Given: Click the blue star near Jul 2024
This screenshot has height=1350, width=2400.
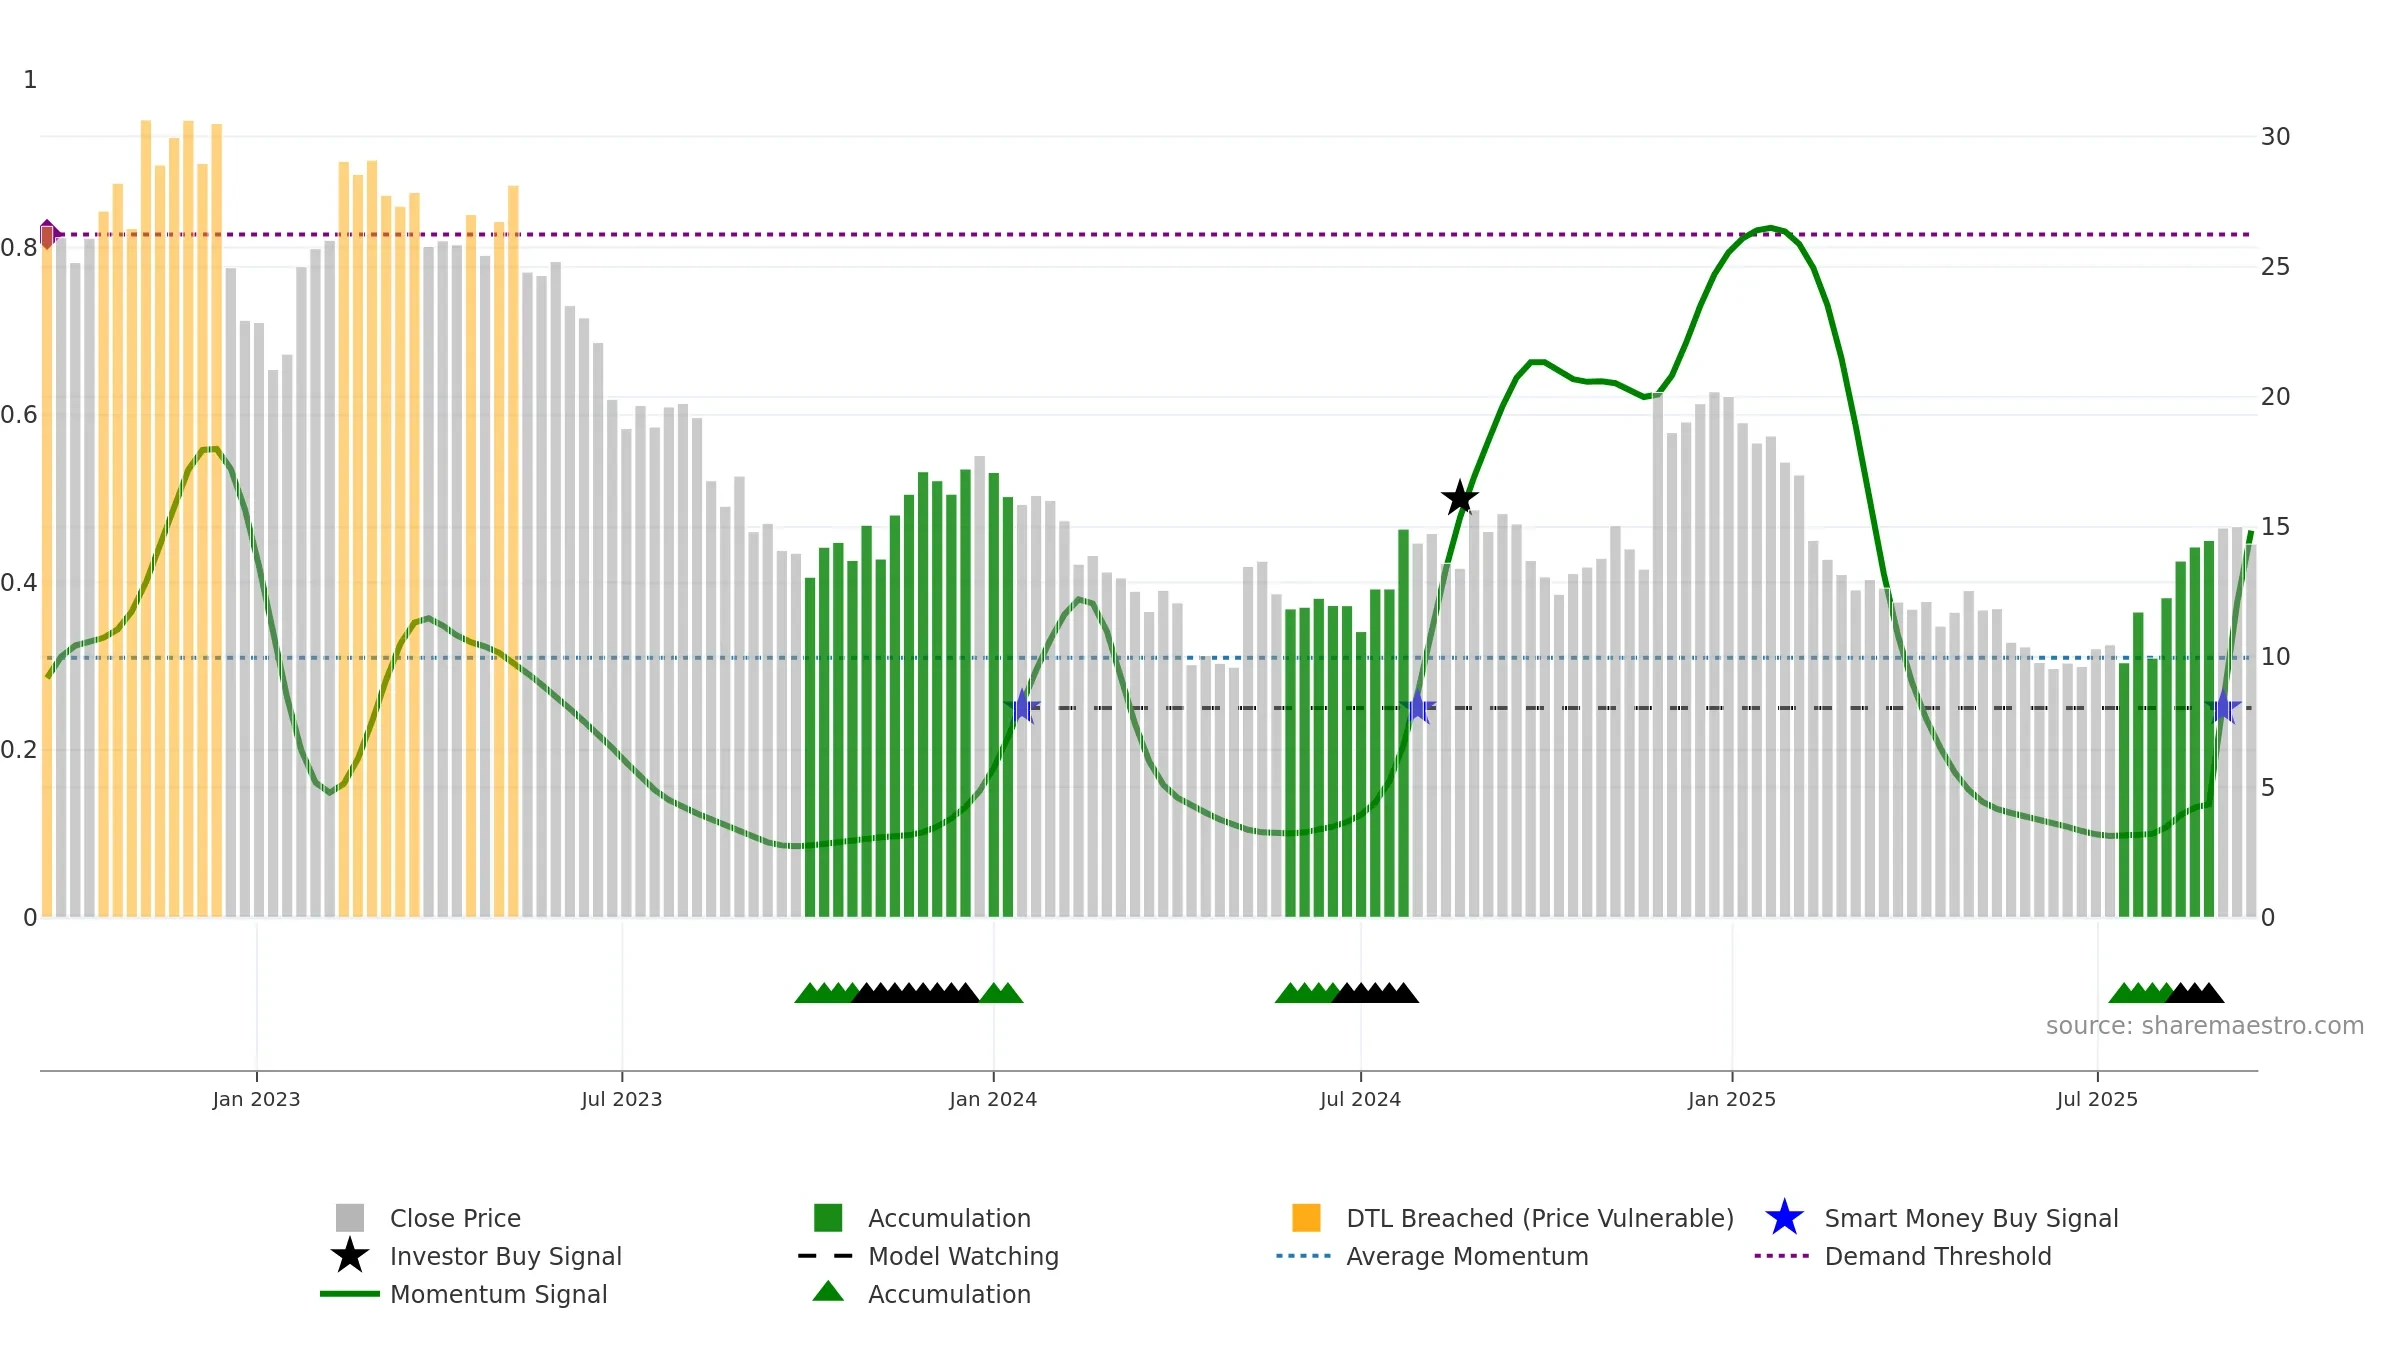Looking at the screenshot, I should coord(1417,707).
